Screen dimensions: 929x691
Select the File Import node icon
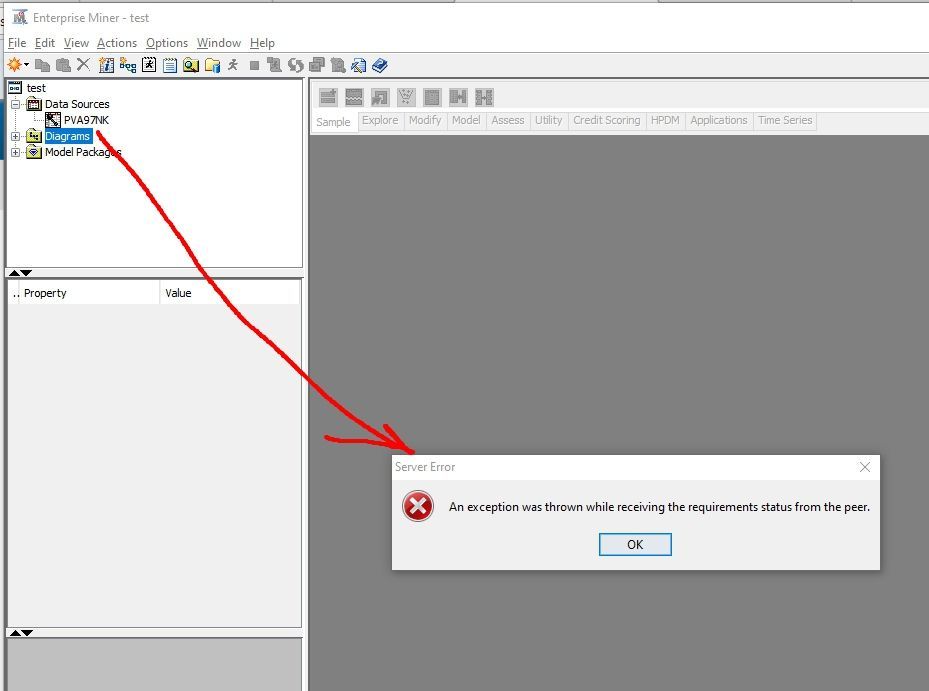click(x=380, y=97)
